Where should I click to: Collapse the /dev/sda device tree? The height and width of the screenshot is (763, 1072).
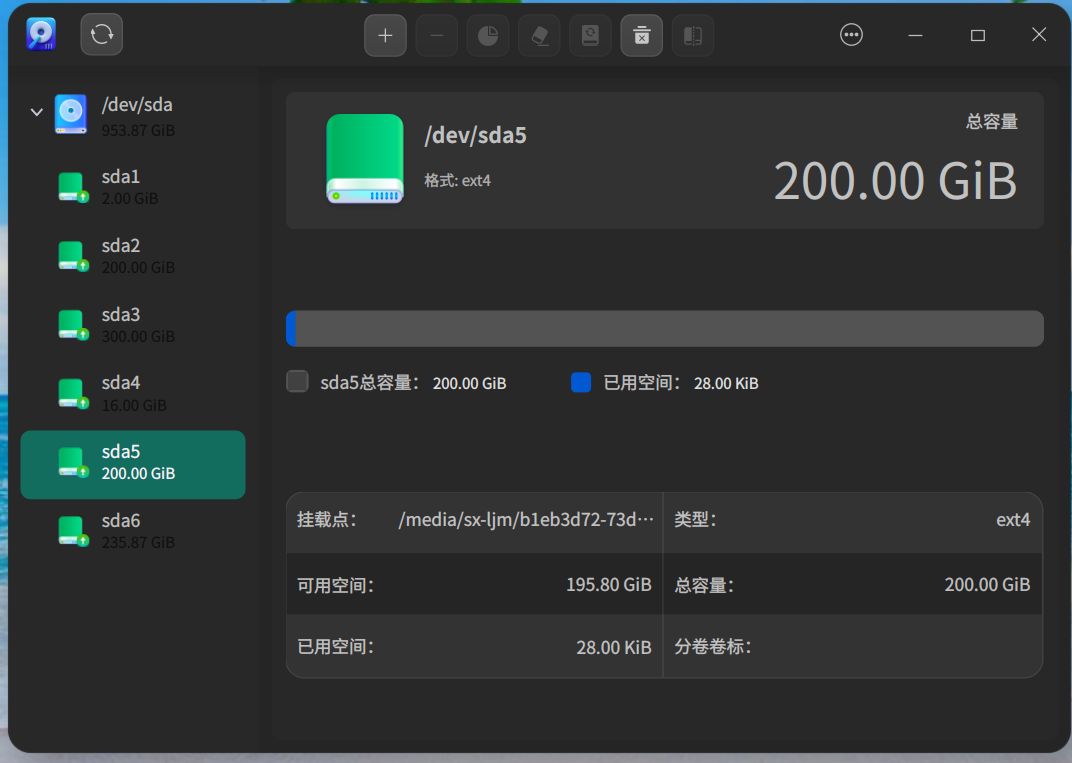tap(36, 111)
